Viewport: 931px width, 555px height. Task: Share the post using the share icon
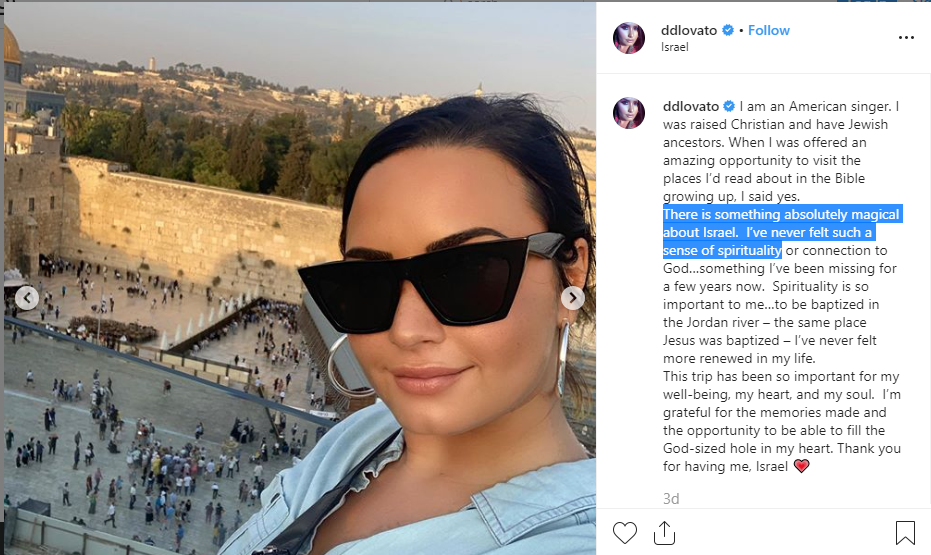tap(664, 532)
